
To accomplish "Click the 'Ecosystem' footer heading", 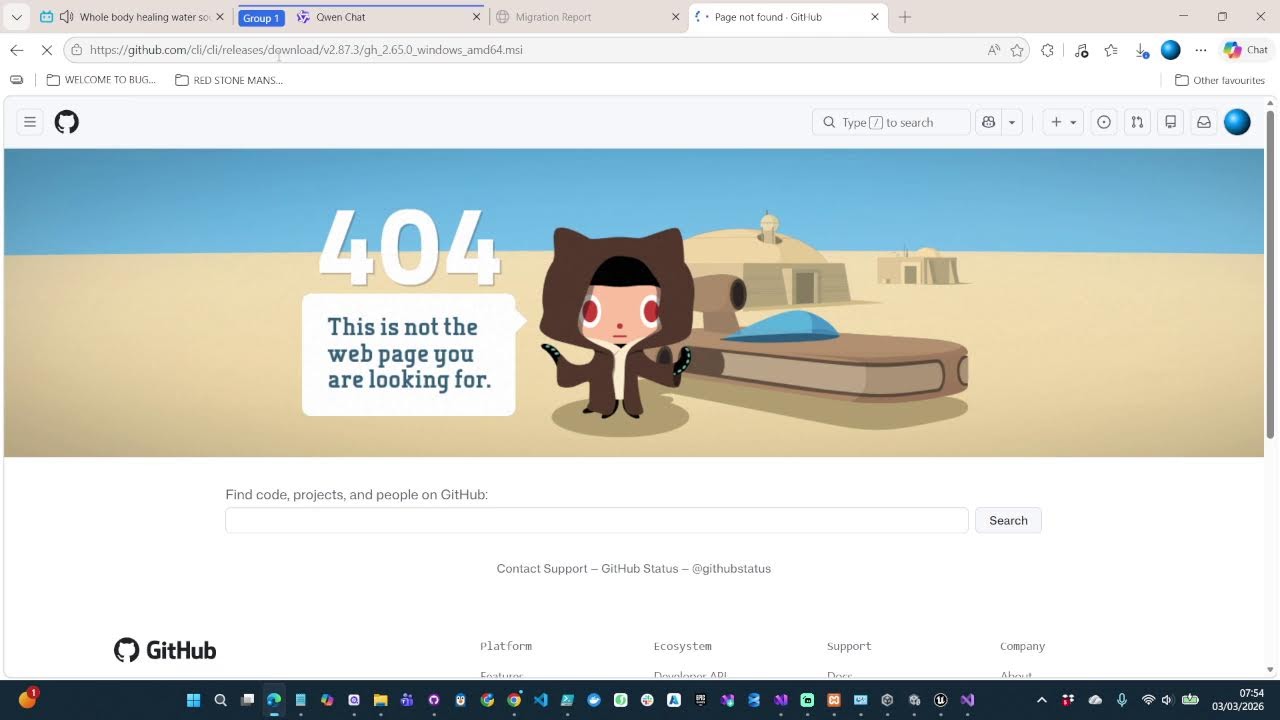I will (683, 646).
